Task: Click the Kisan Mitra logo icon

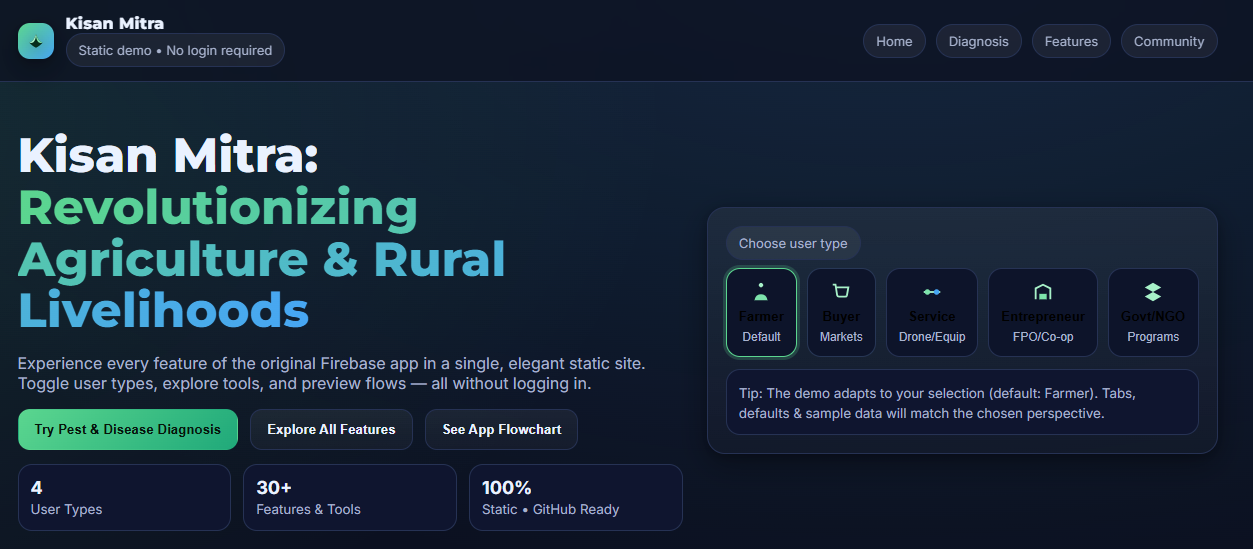Action: click(x=36, y=41)
